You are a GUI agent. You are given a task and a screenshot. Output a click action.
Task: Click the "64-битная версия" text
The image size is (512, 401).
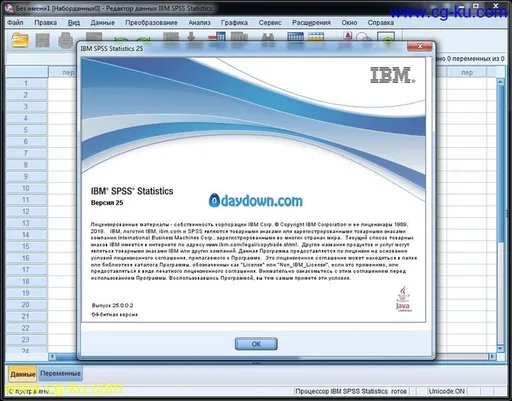pyautogui.click(x=115, y=315)
